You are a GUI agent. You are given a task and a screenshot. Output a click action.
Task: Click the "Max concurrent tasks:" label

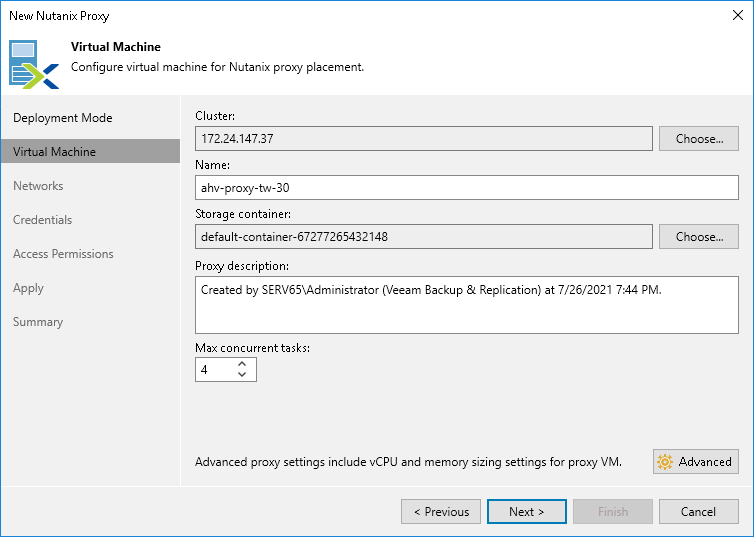click(x=252, y=348)
